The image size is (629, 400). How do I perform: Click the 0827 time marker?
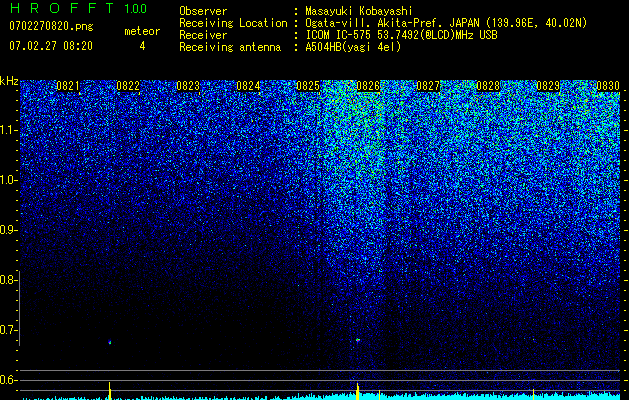pos(428,86)
